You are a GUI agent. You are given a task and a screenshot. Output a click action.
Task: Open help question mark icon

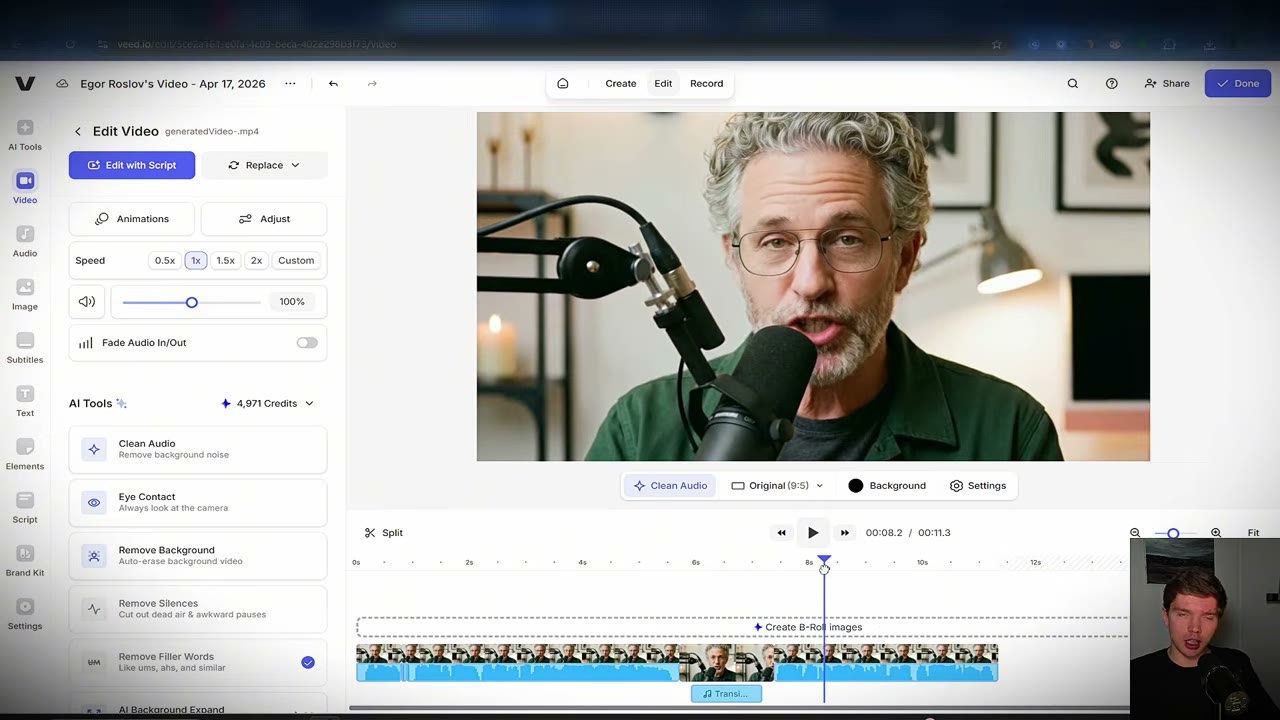(x=1112, y=84)
